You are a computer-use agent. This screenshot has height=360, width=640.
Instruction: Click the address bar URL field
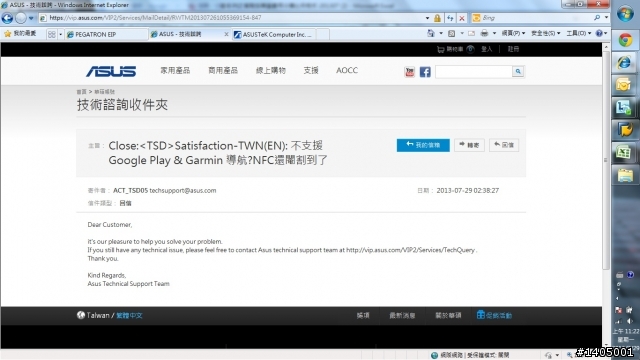[x=232, y=18]
